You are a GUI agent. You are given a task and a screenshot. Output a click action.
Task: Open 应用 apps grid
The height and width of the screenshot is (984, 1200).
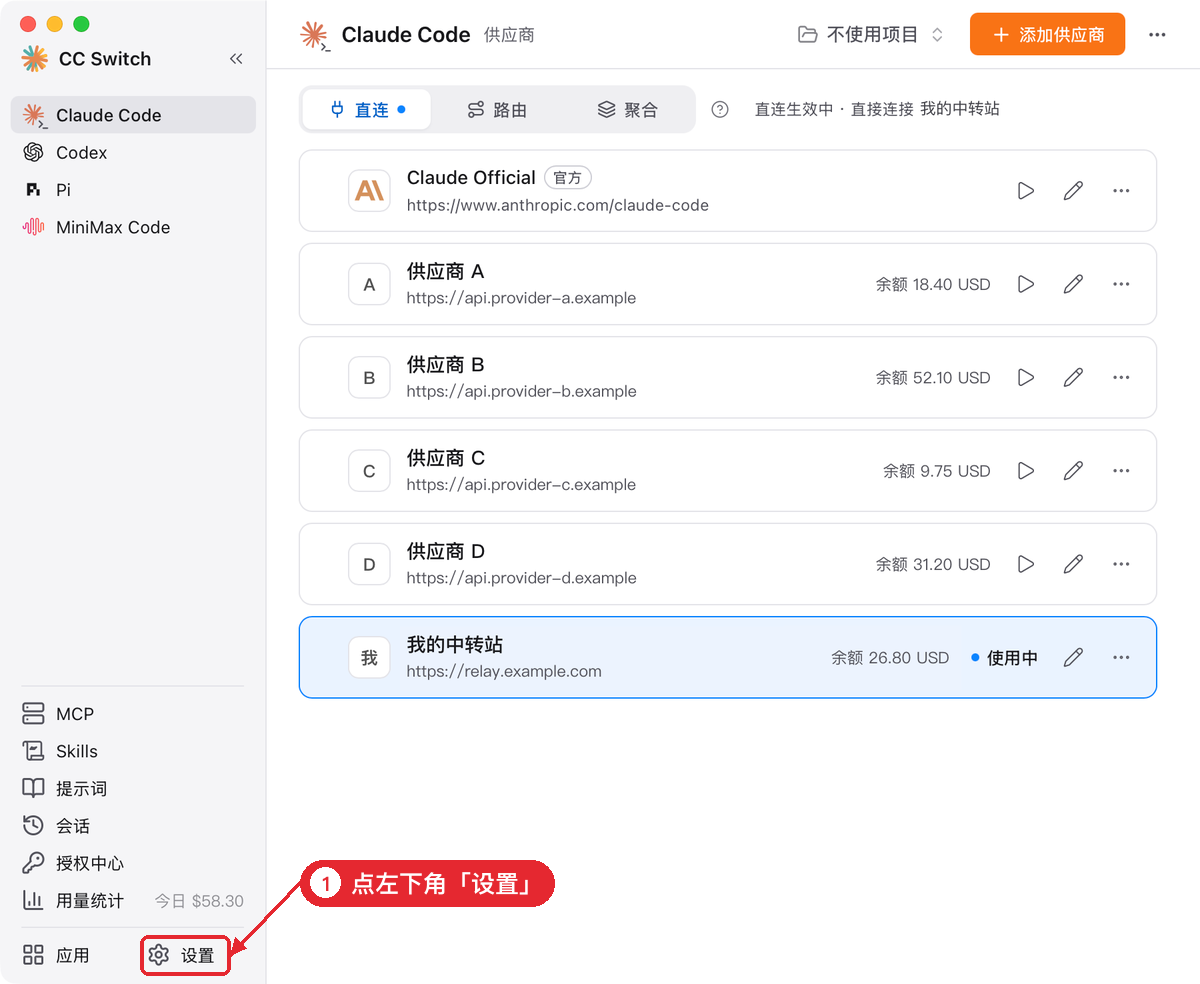pos(57,955)
